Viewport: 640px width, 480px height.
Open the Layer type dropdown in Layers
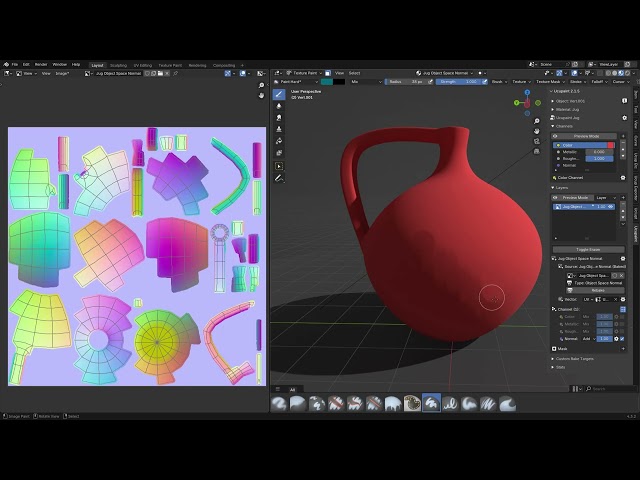click(606, 198)
